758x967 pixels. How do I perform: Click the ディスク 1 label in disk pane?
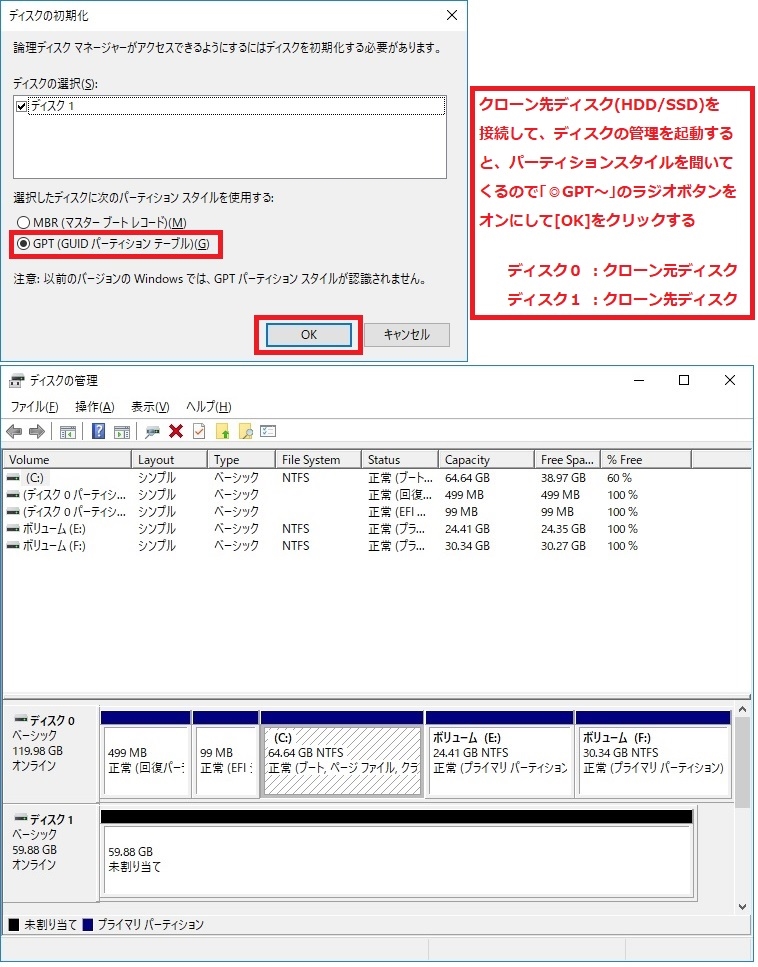[x=52, y=819]
